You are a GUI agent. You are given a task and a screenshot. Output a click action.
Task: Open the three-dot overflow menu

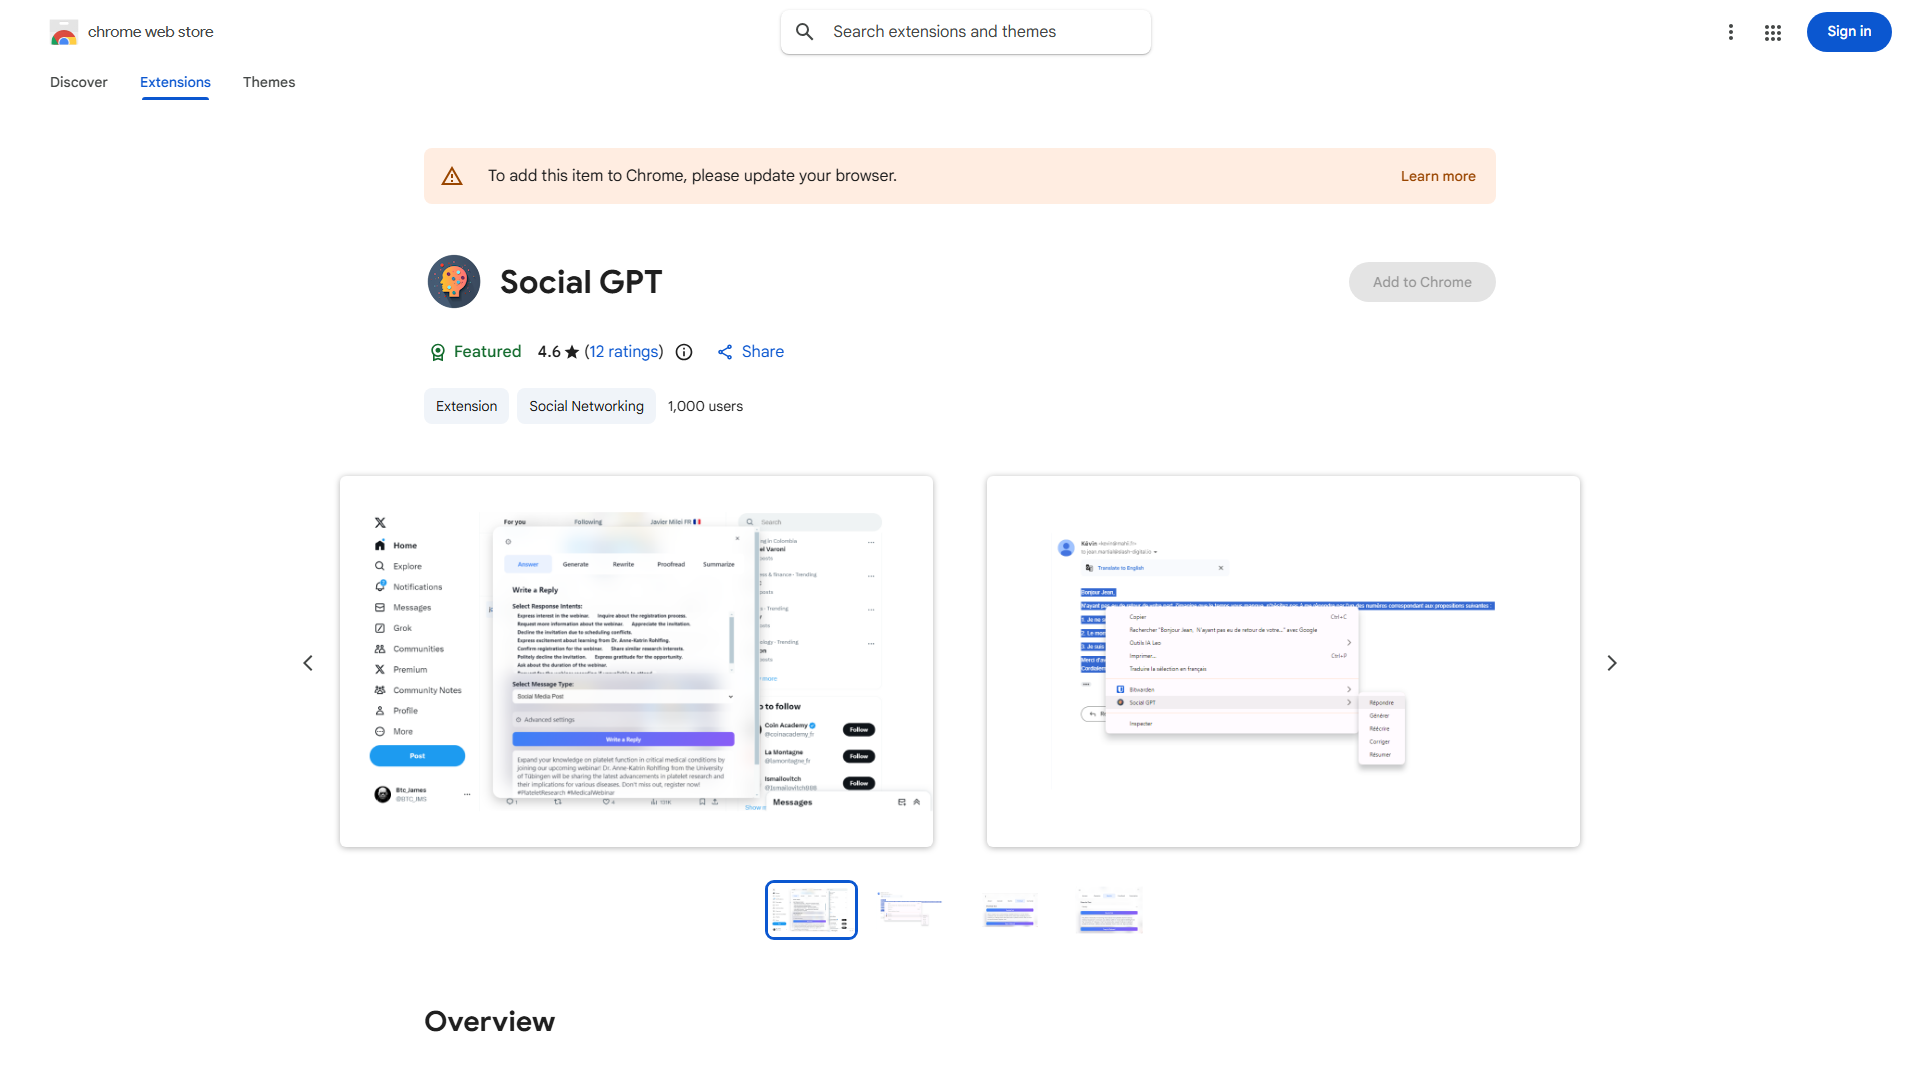tap(1731, 32)
